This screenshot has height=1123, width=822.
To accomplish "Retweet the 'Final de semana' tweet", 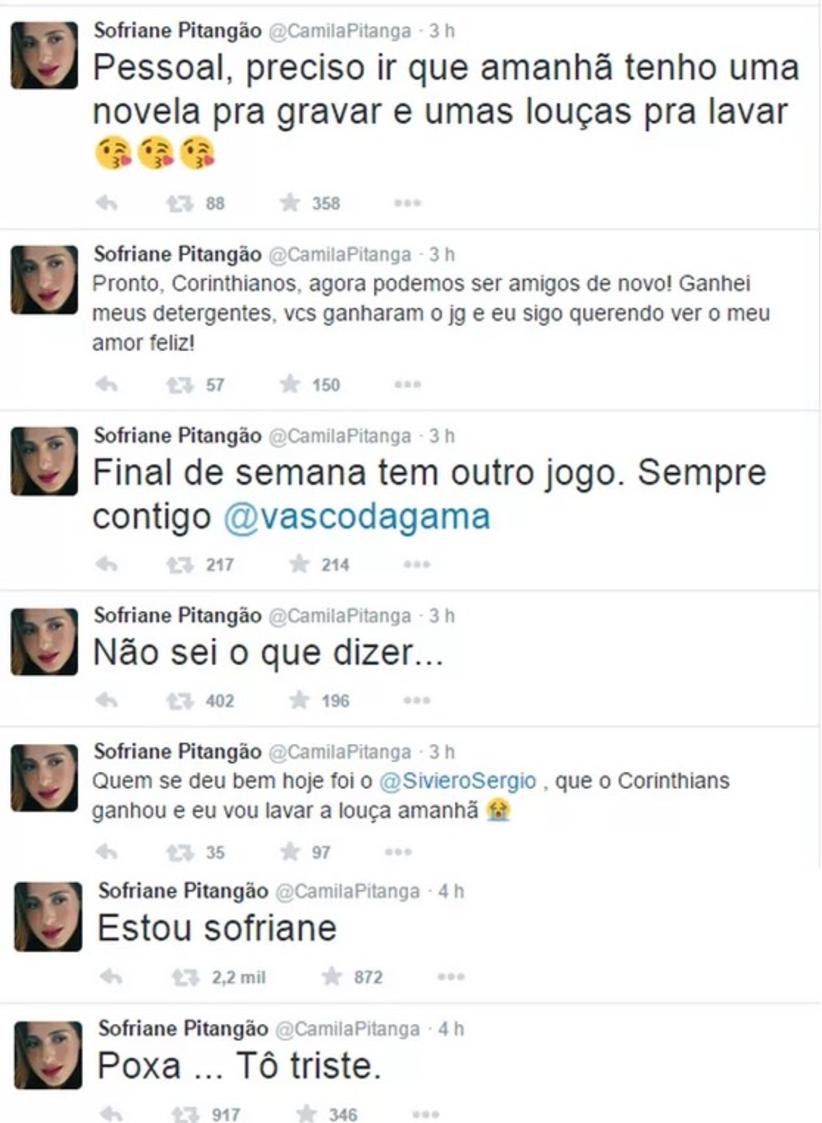I will 180,564.
